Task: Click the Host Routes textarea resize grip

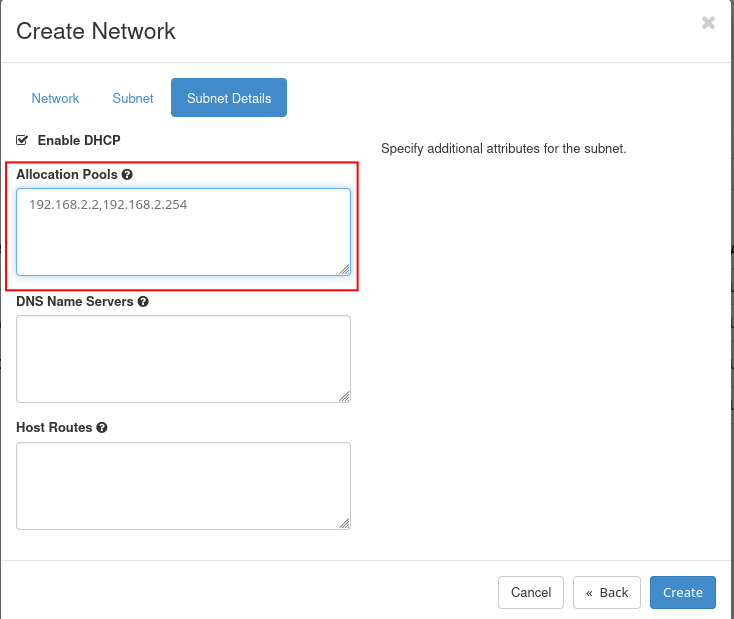Action: pos(344,522)
